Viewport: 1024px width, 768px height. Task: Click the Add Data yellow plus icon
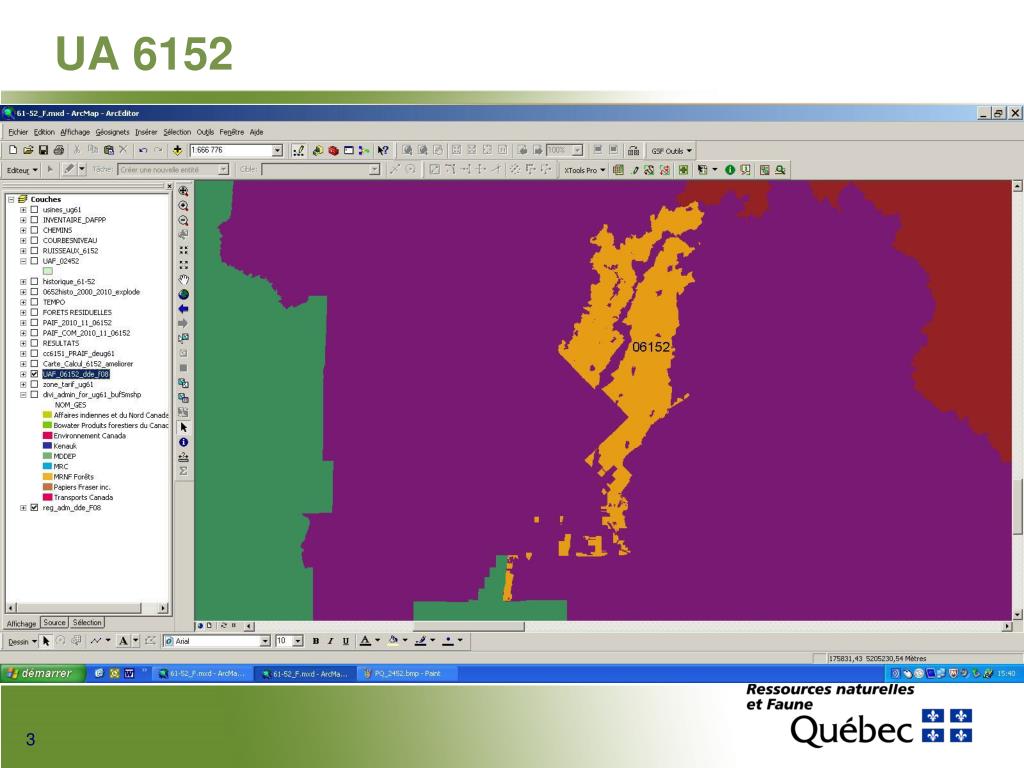[x=177, y=150]
